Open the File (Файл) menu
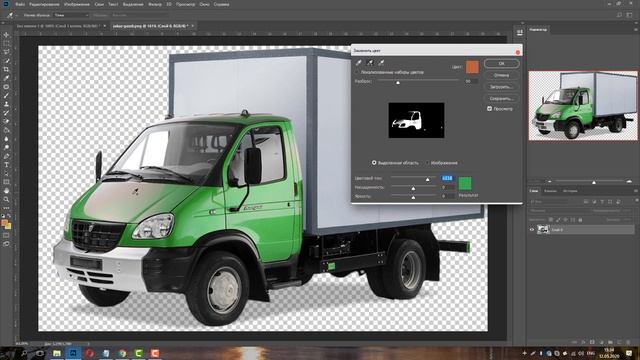 pos(20,4)
